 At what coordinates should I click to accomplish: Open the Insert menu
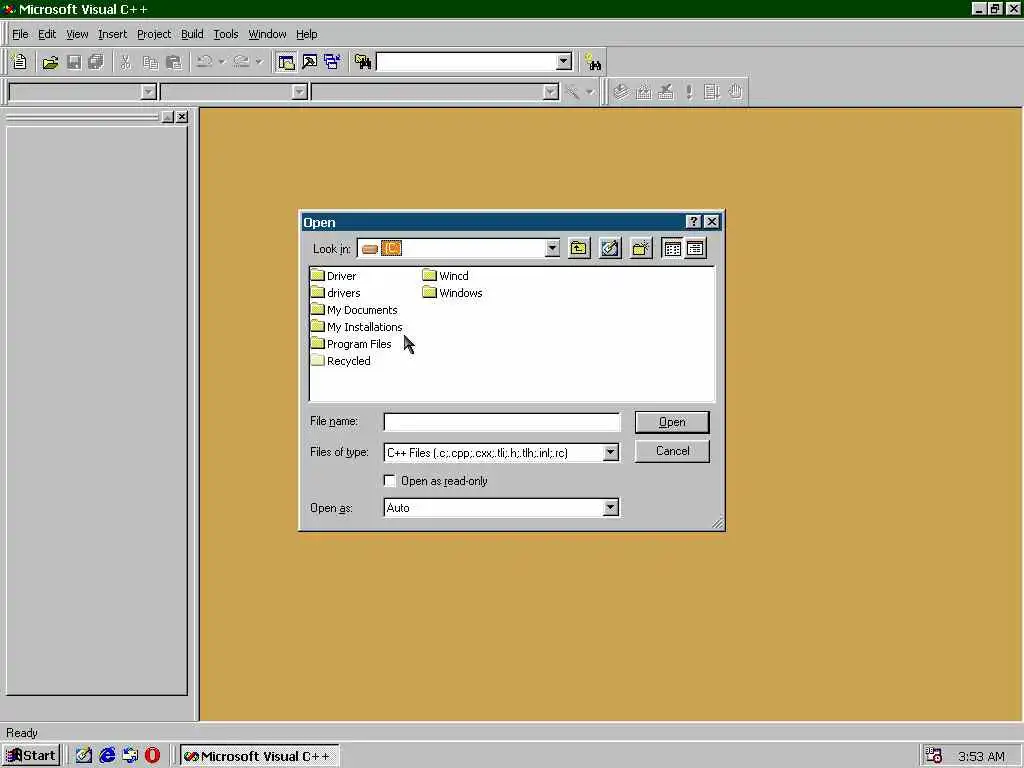point(112,34)
